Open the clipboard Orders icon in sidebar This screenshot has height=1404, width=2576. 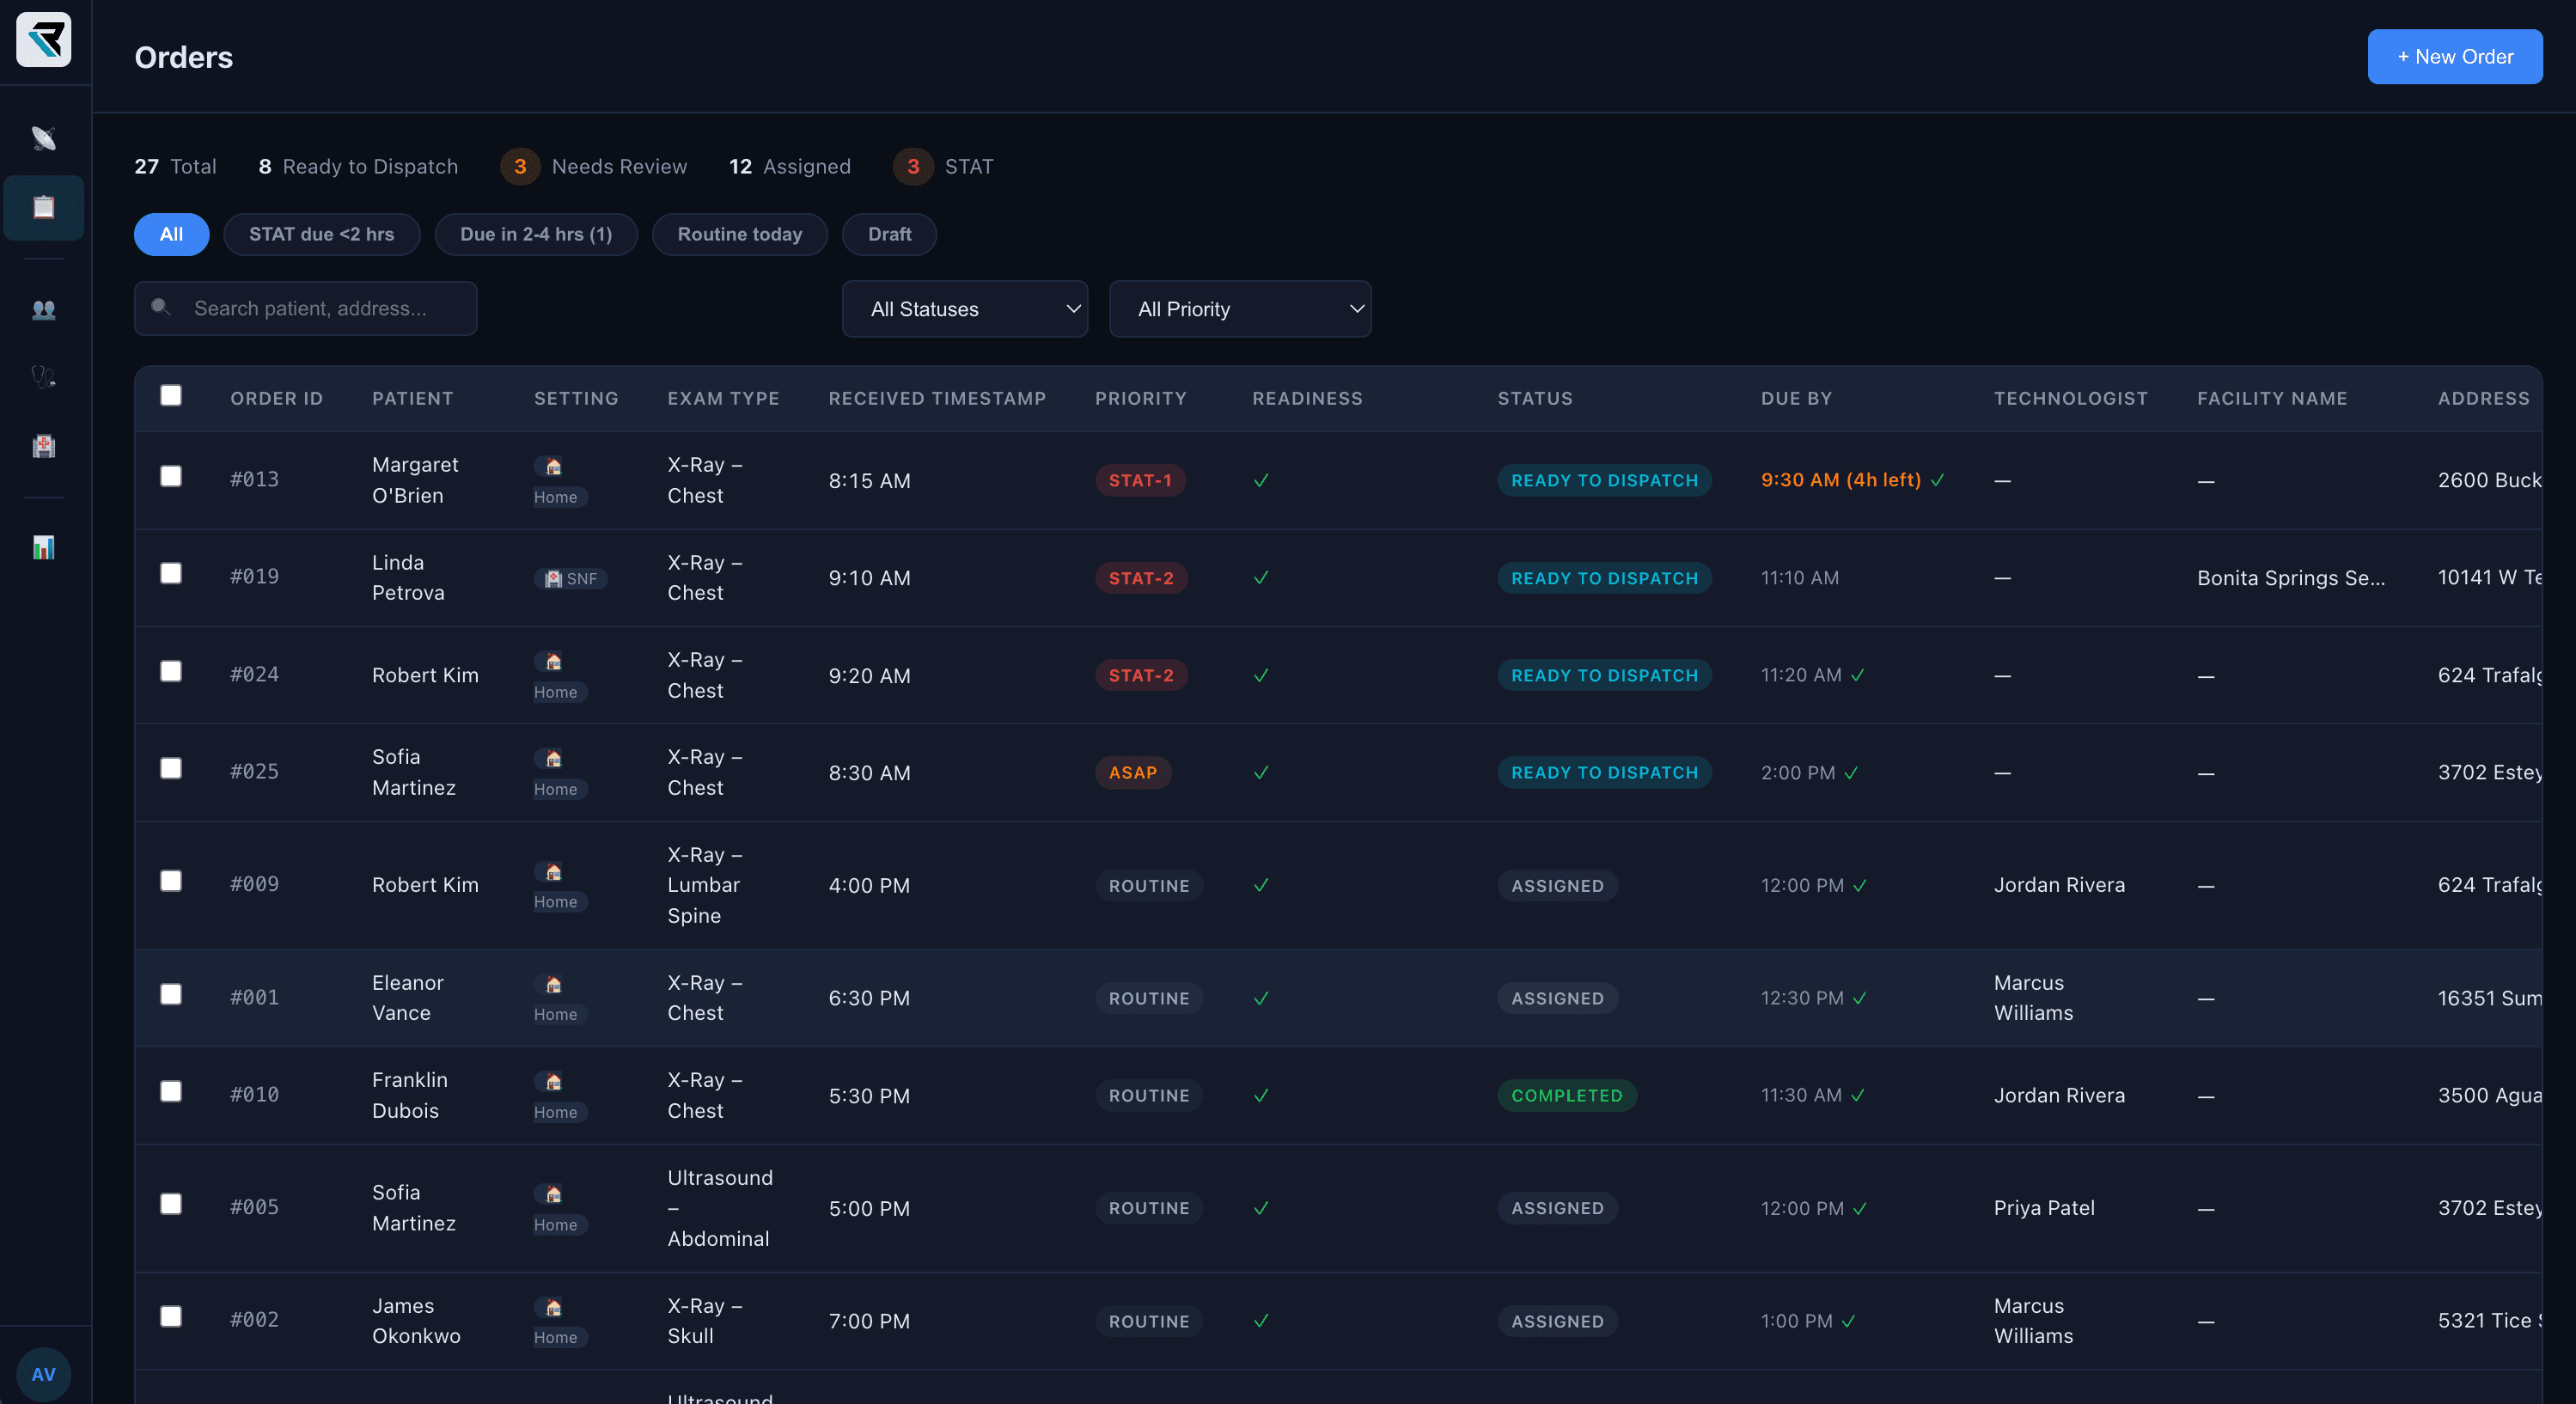(43, 207)
